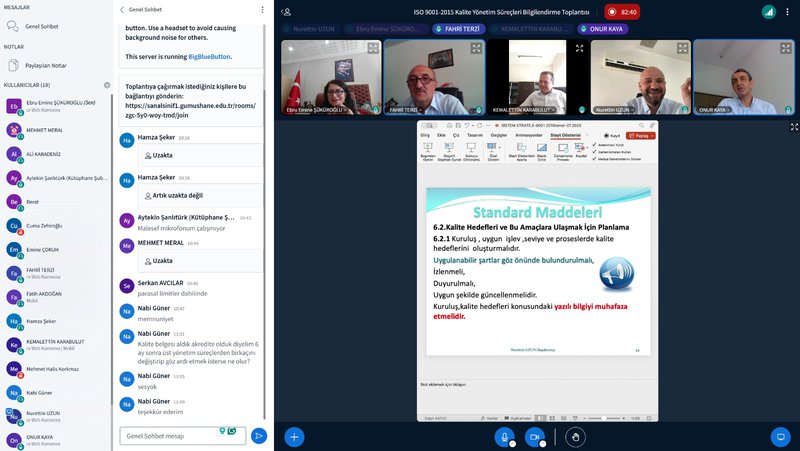The width and height of the screenshot is (800, 451).
Task: Select user Cuma Zehiroğlu avatar
Action: 14,226
